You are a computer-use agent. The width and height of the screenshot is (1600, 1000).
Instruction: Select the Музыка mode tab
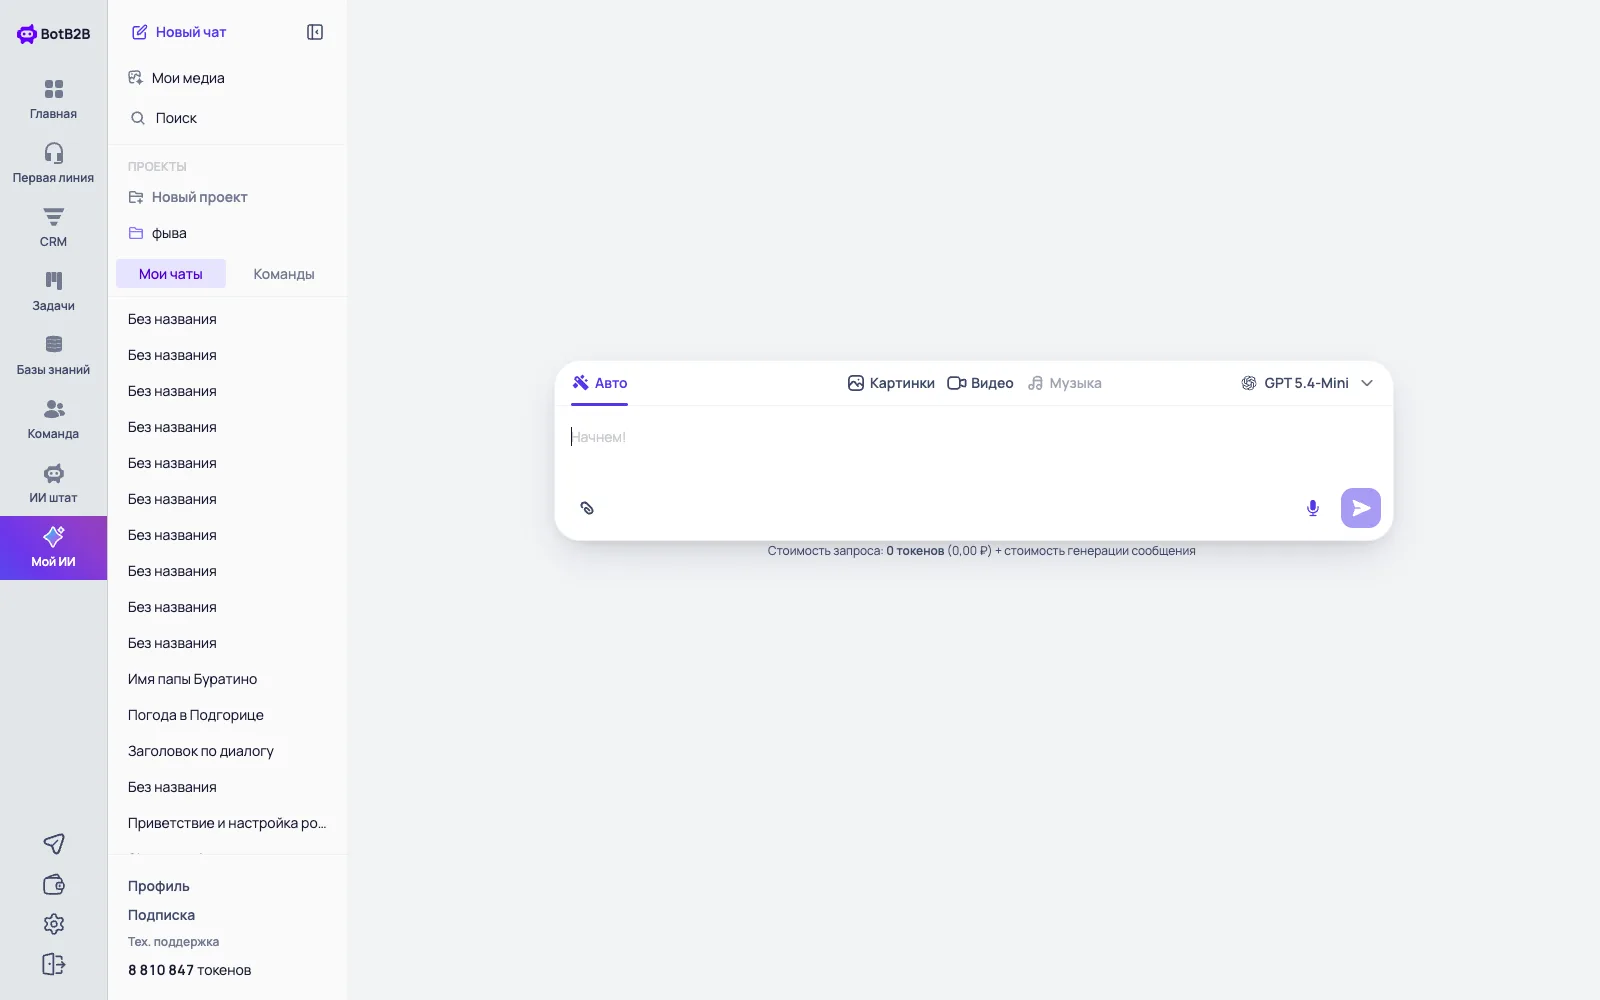(x=1065, y=383)
